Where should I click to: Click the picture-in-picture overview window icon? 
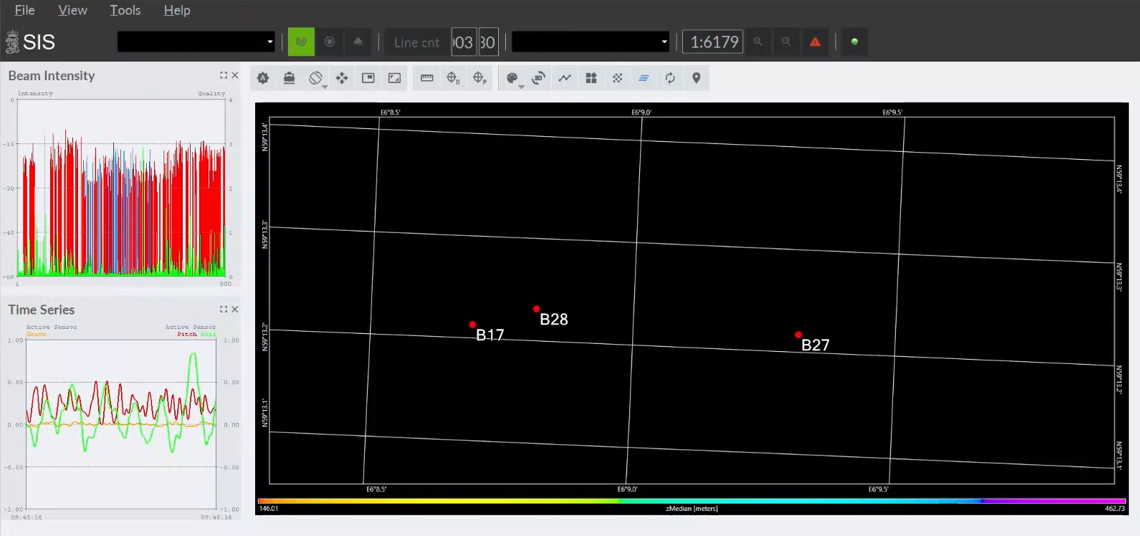click(368, 78)
